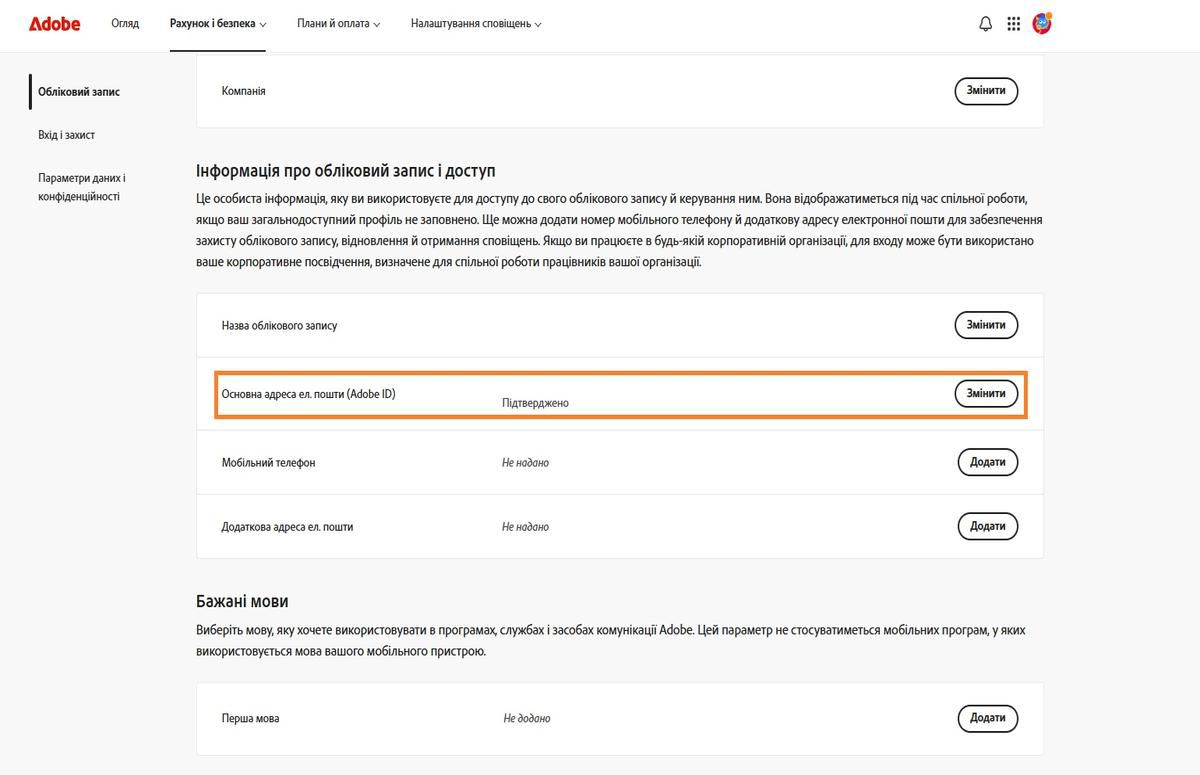The image size is (1200, 775).
Task: Change the primary Adobe ID email address
Action: [986, 393]
